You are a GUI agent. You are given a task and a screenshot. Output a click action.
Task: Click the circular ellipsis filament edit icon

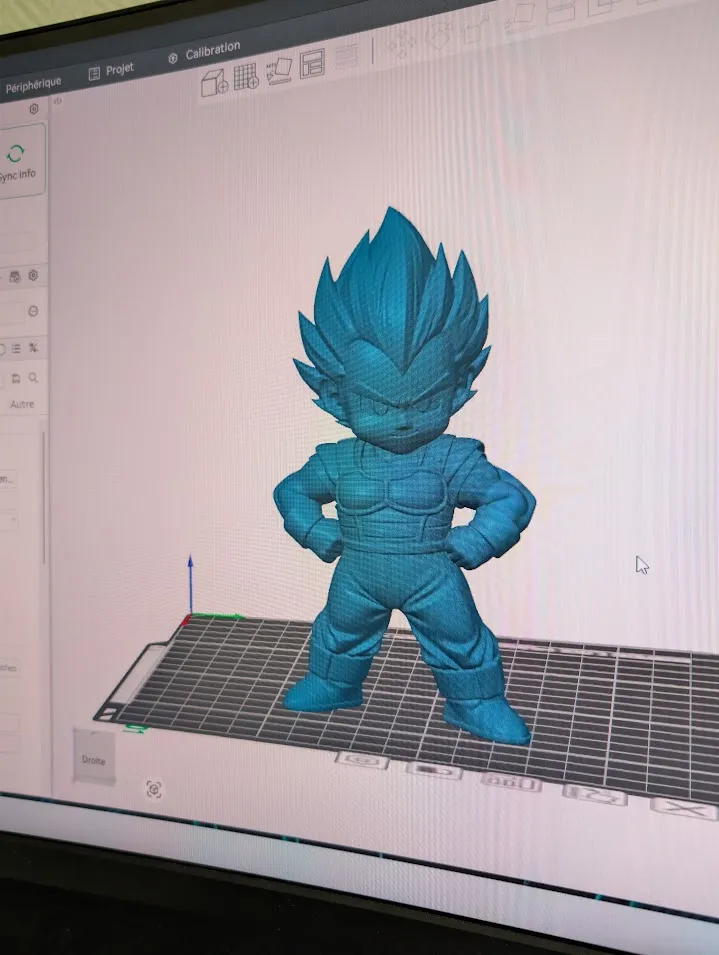click(x=33, y=311)
